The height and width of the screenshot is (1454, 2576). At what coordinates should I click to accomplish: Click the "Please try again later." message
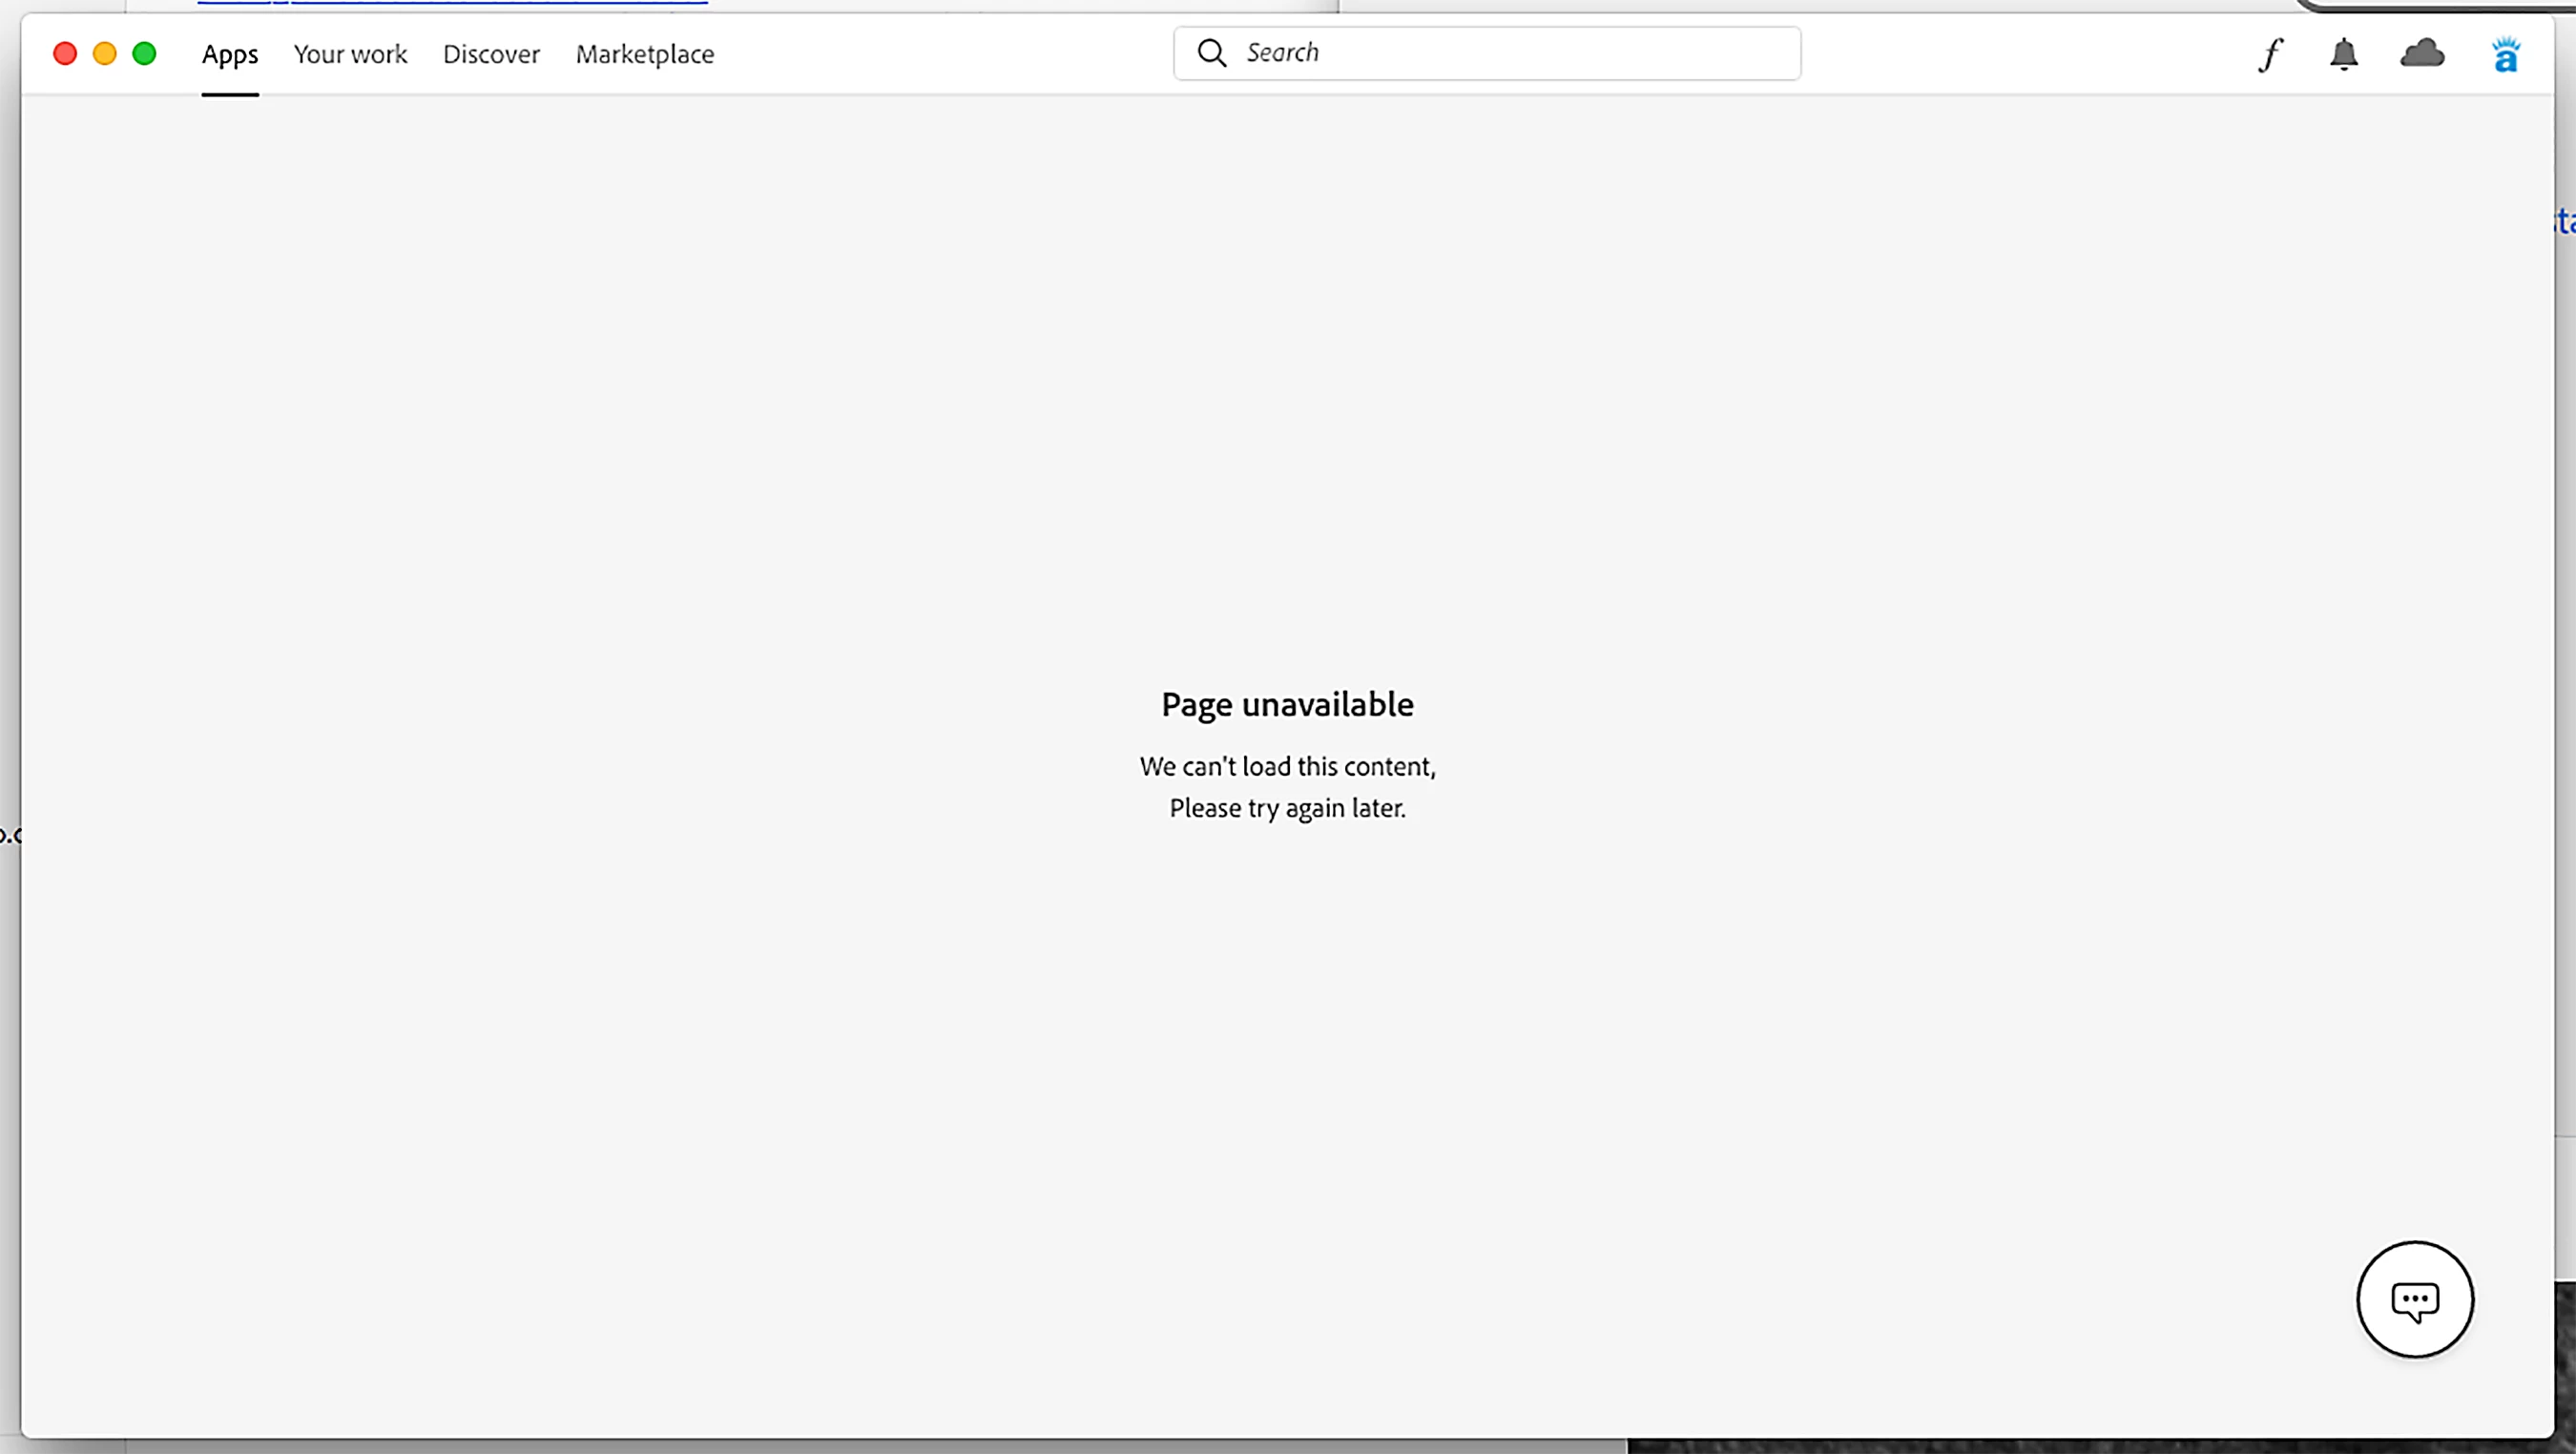tap(1287, 808)
